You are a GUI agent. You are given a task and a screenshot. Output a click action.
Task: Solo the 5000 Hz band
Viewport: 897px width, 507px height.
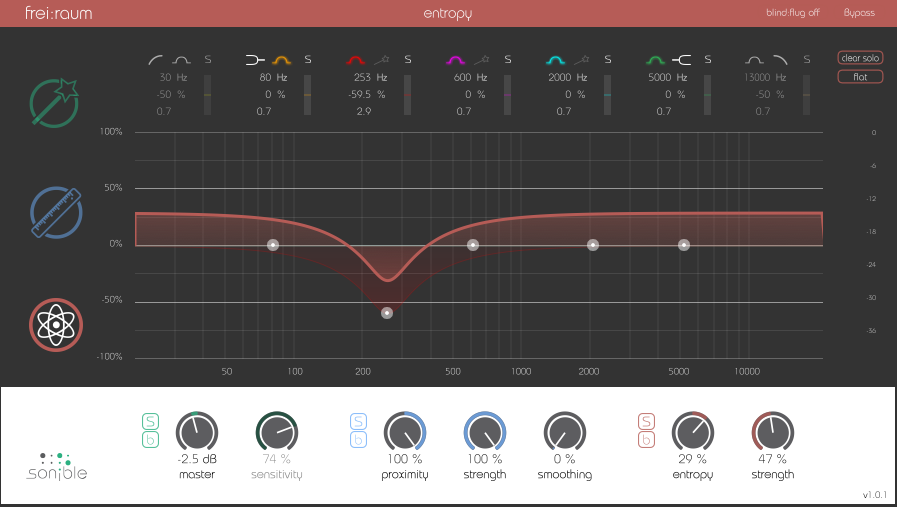(708, 59)
